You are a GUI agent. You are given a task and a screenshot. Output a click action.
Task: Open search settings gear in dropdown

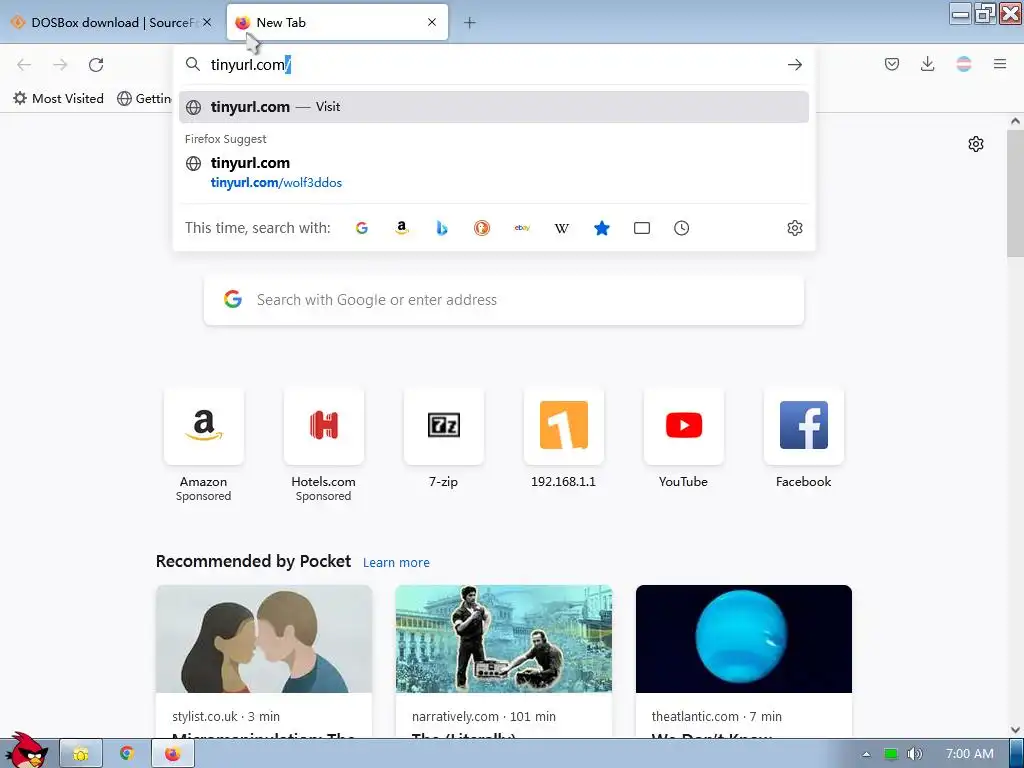pos(794,228)
